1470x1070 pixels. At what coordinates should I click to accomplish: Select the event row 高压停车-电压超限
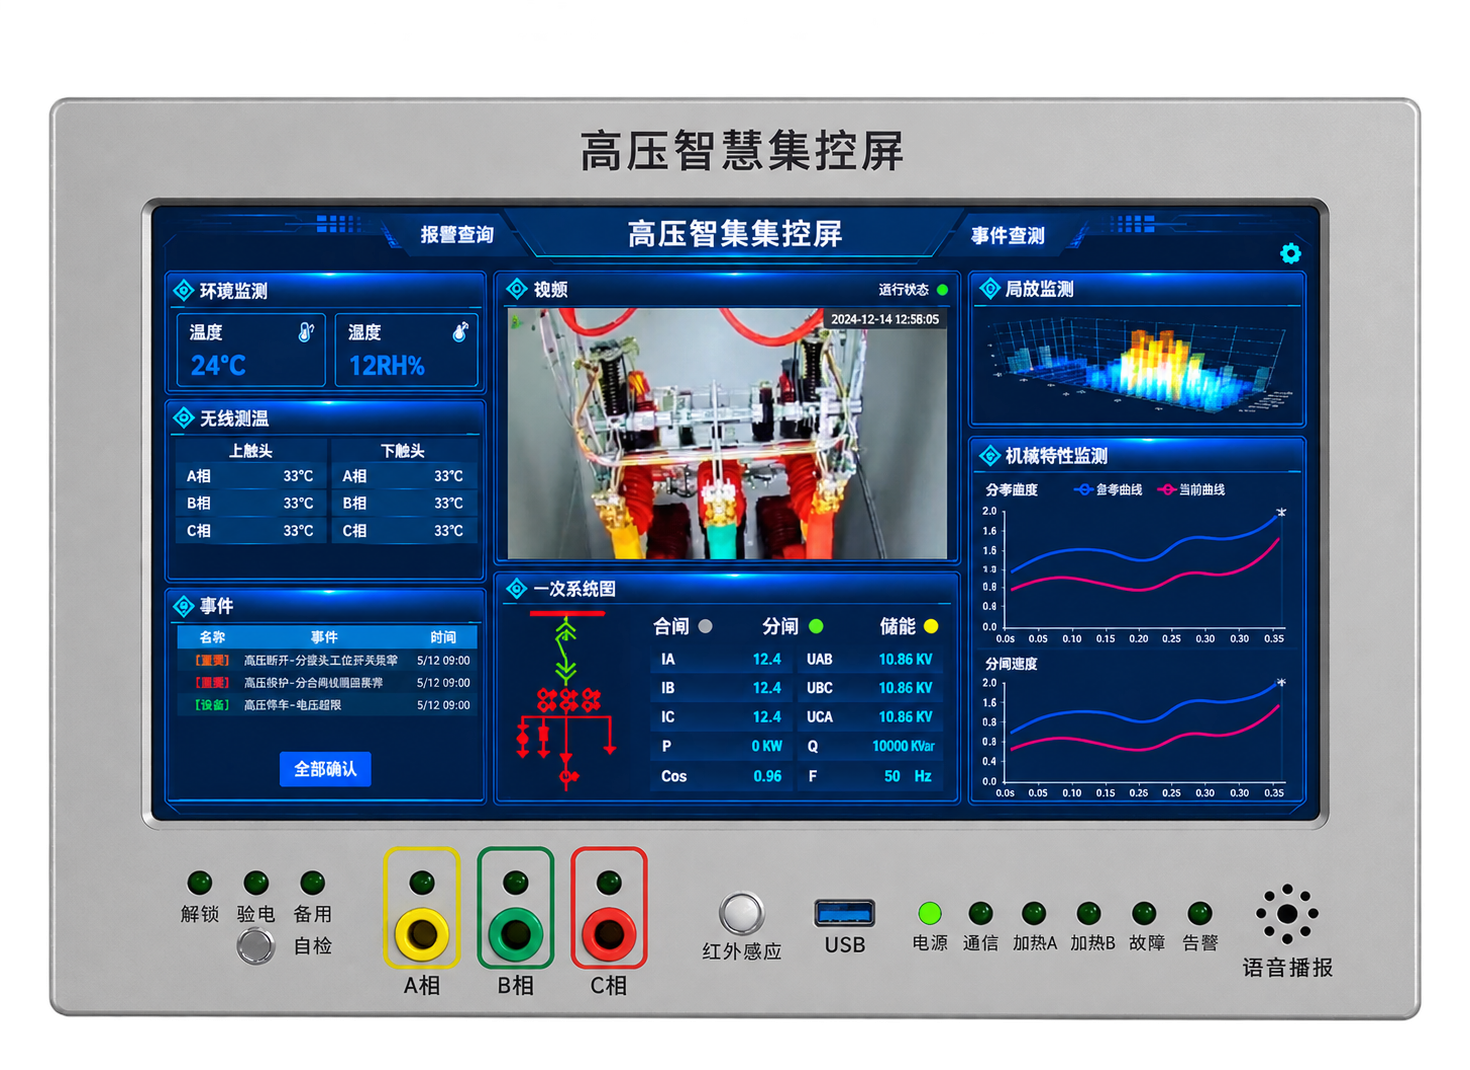(326, 705)
